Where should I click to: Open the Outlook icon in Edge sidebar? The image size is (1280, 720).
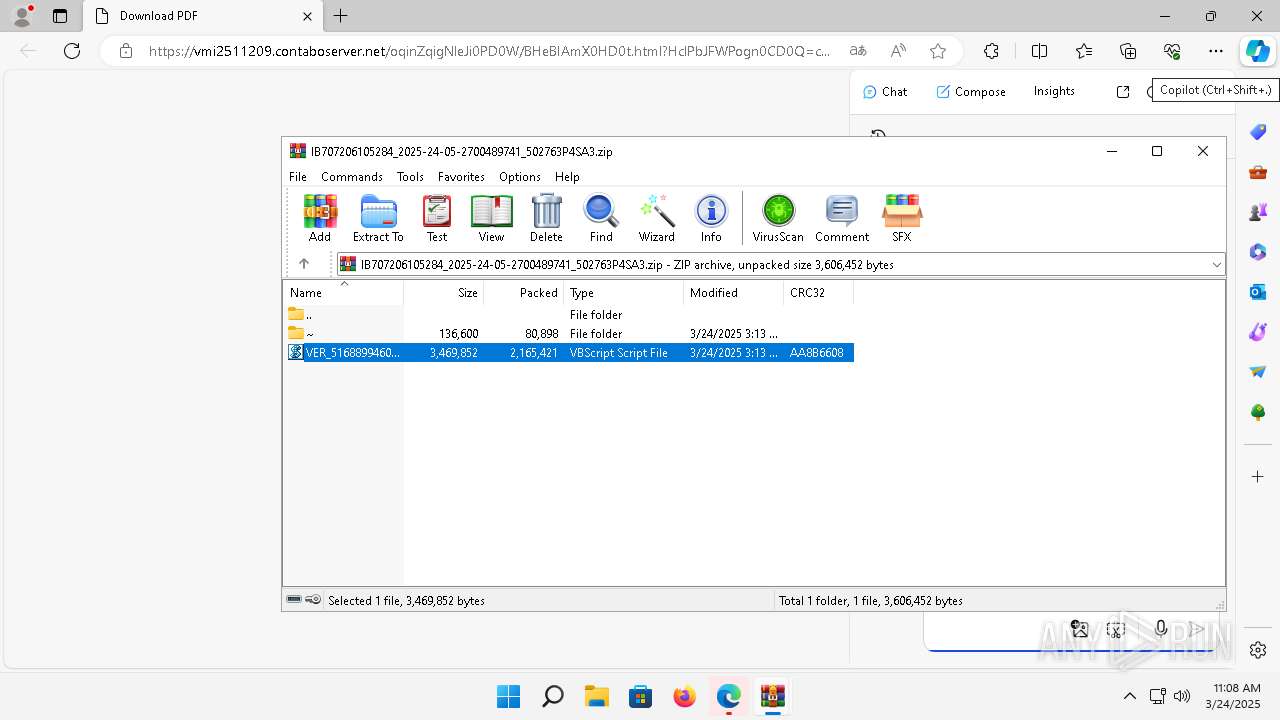tap(1258, 292)
